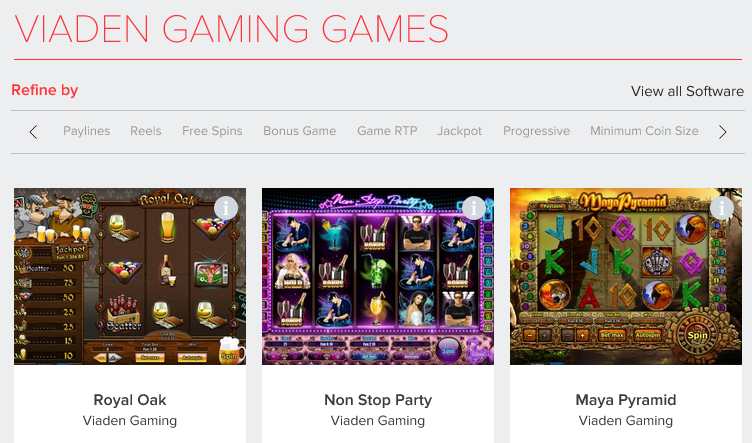Screen dimensions: 752x443
Task: Open the Royal Oak game title link
Action: [130, 399]
